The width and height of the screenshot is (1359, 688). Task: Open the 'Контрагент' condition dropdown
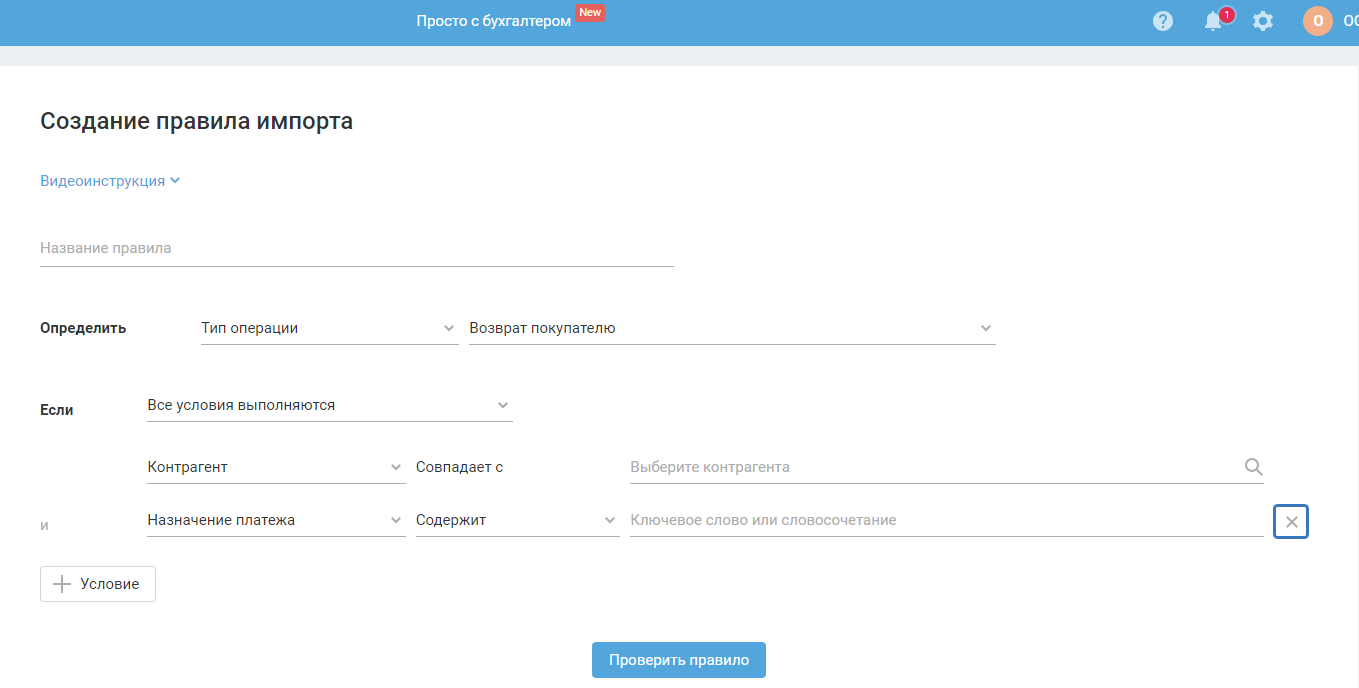[x=276, y=467]
